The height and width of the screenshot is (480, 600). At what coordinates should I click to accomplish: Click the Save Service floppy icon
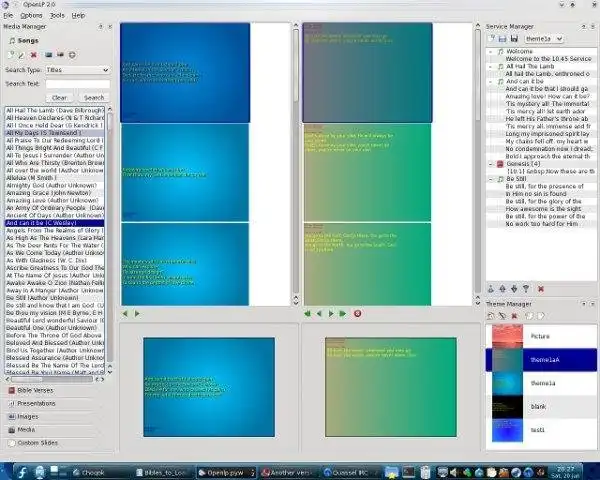pos(514,39)
